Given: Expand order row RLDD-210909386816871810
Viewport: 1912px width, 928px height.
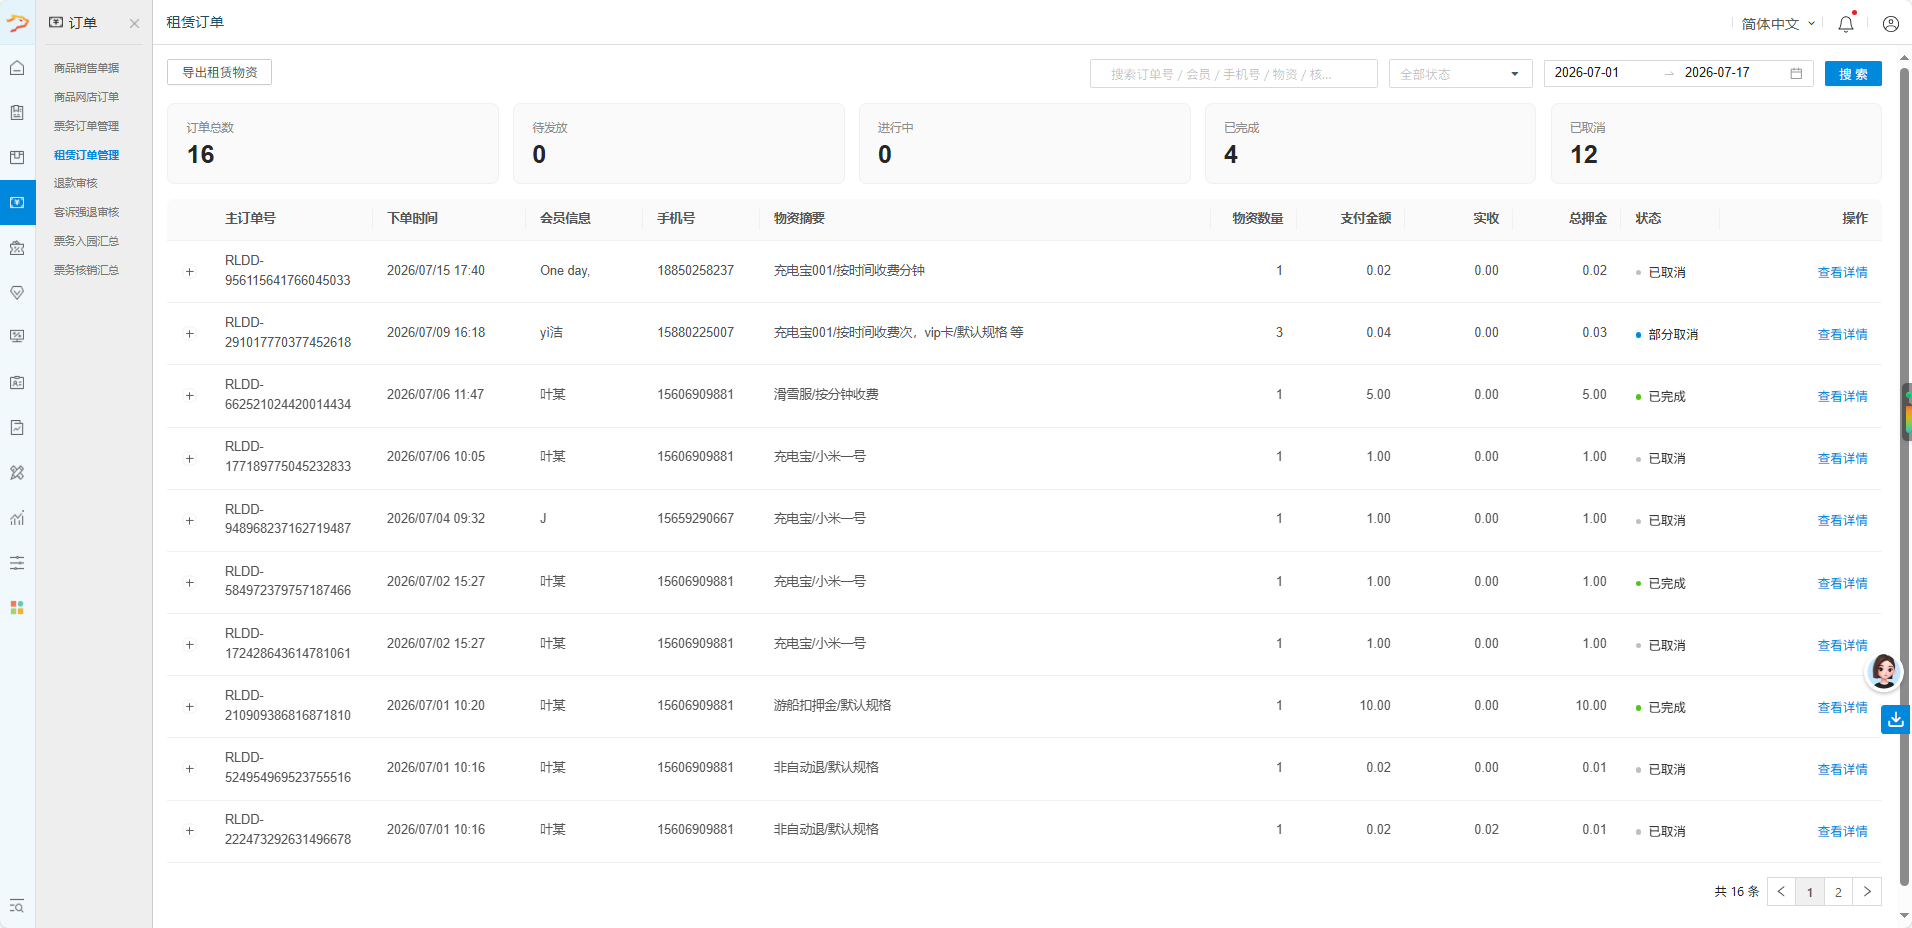Looking at the screenshot, I should point(189,707).
